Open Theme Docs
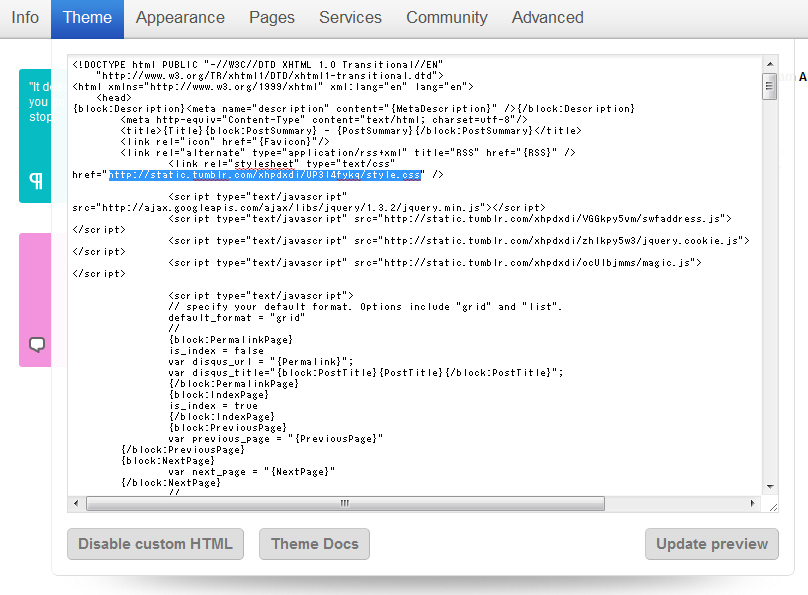This screenshot has height=595, width=808. (x=314, y=543)
